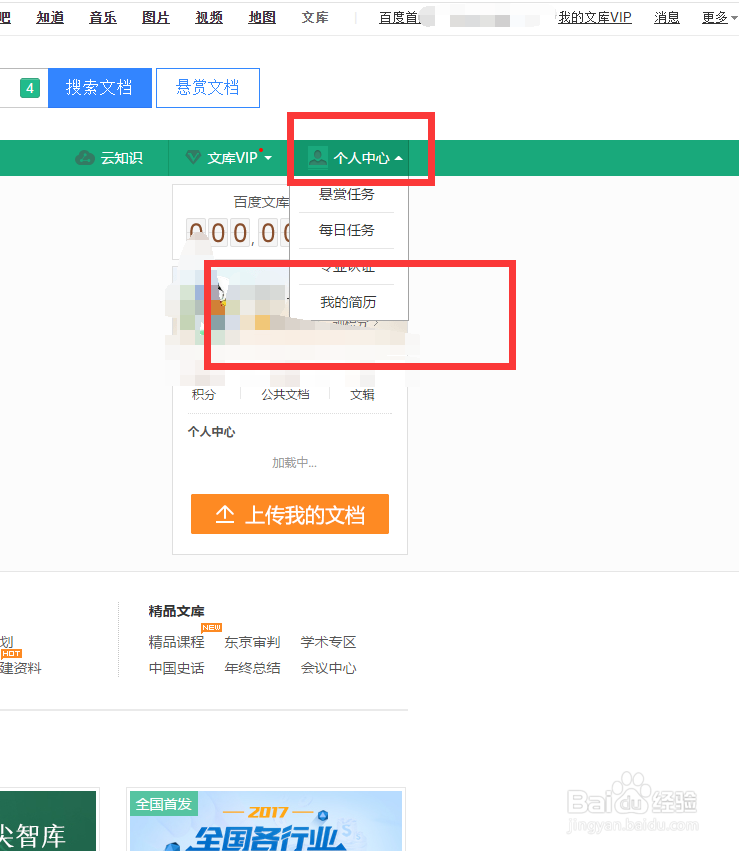Viewport: 739px width, 851px height.
Task: Click the diamond icon beside 文库VIP
Action: tap(193, 157)
